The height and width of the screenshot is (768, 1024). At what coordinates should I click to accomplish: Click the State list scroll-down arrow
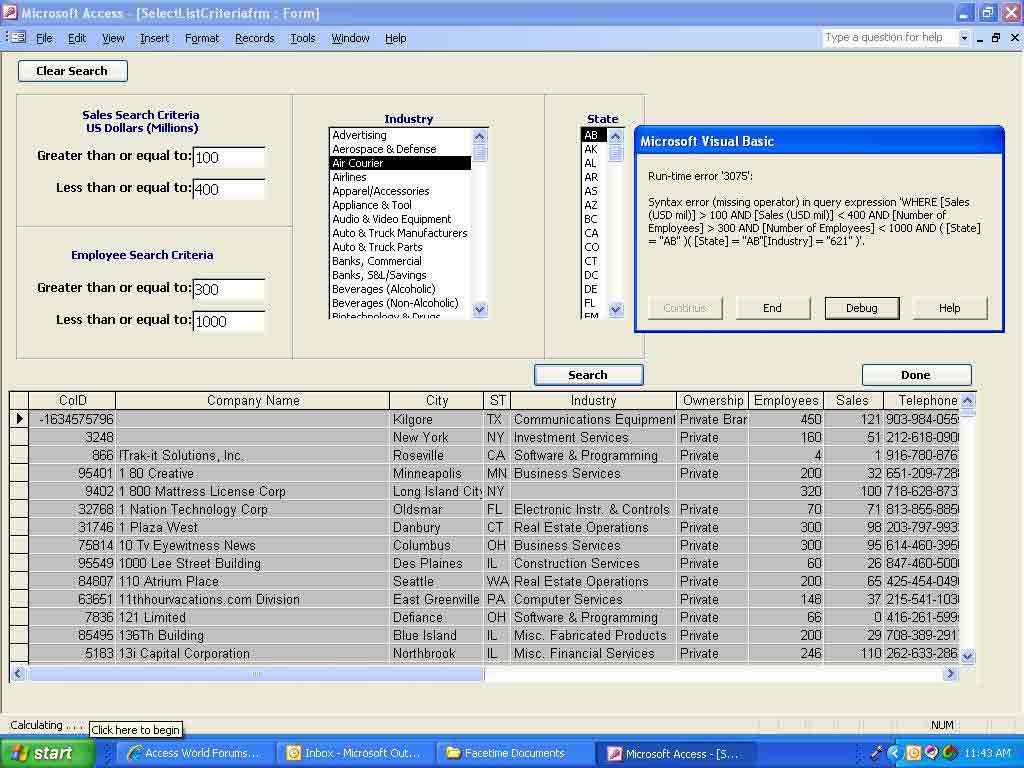(615, 310)
